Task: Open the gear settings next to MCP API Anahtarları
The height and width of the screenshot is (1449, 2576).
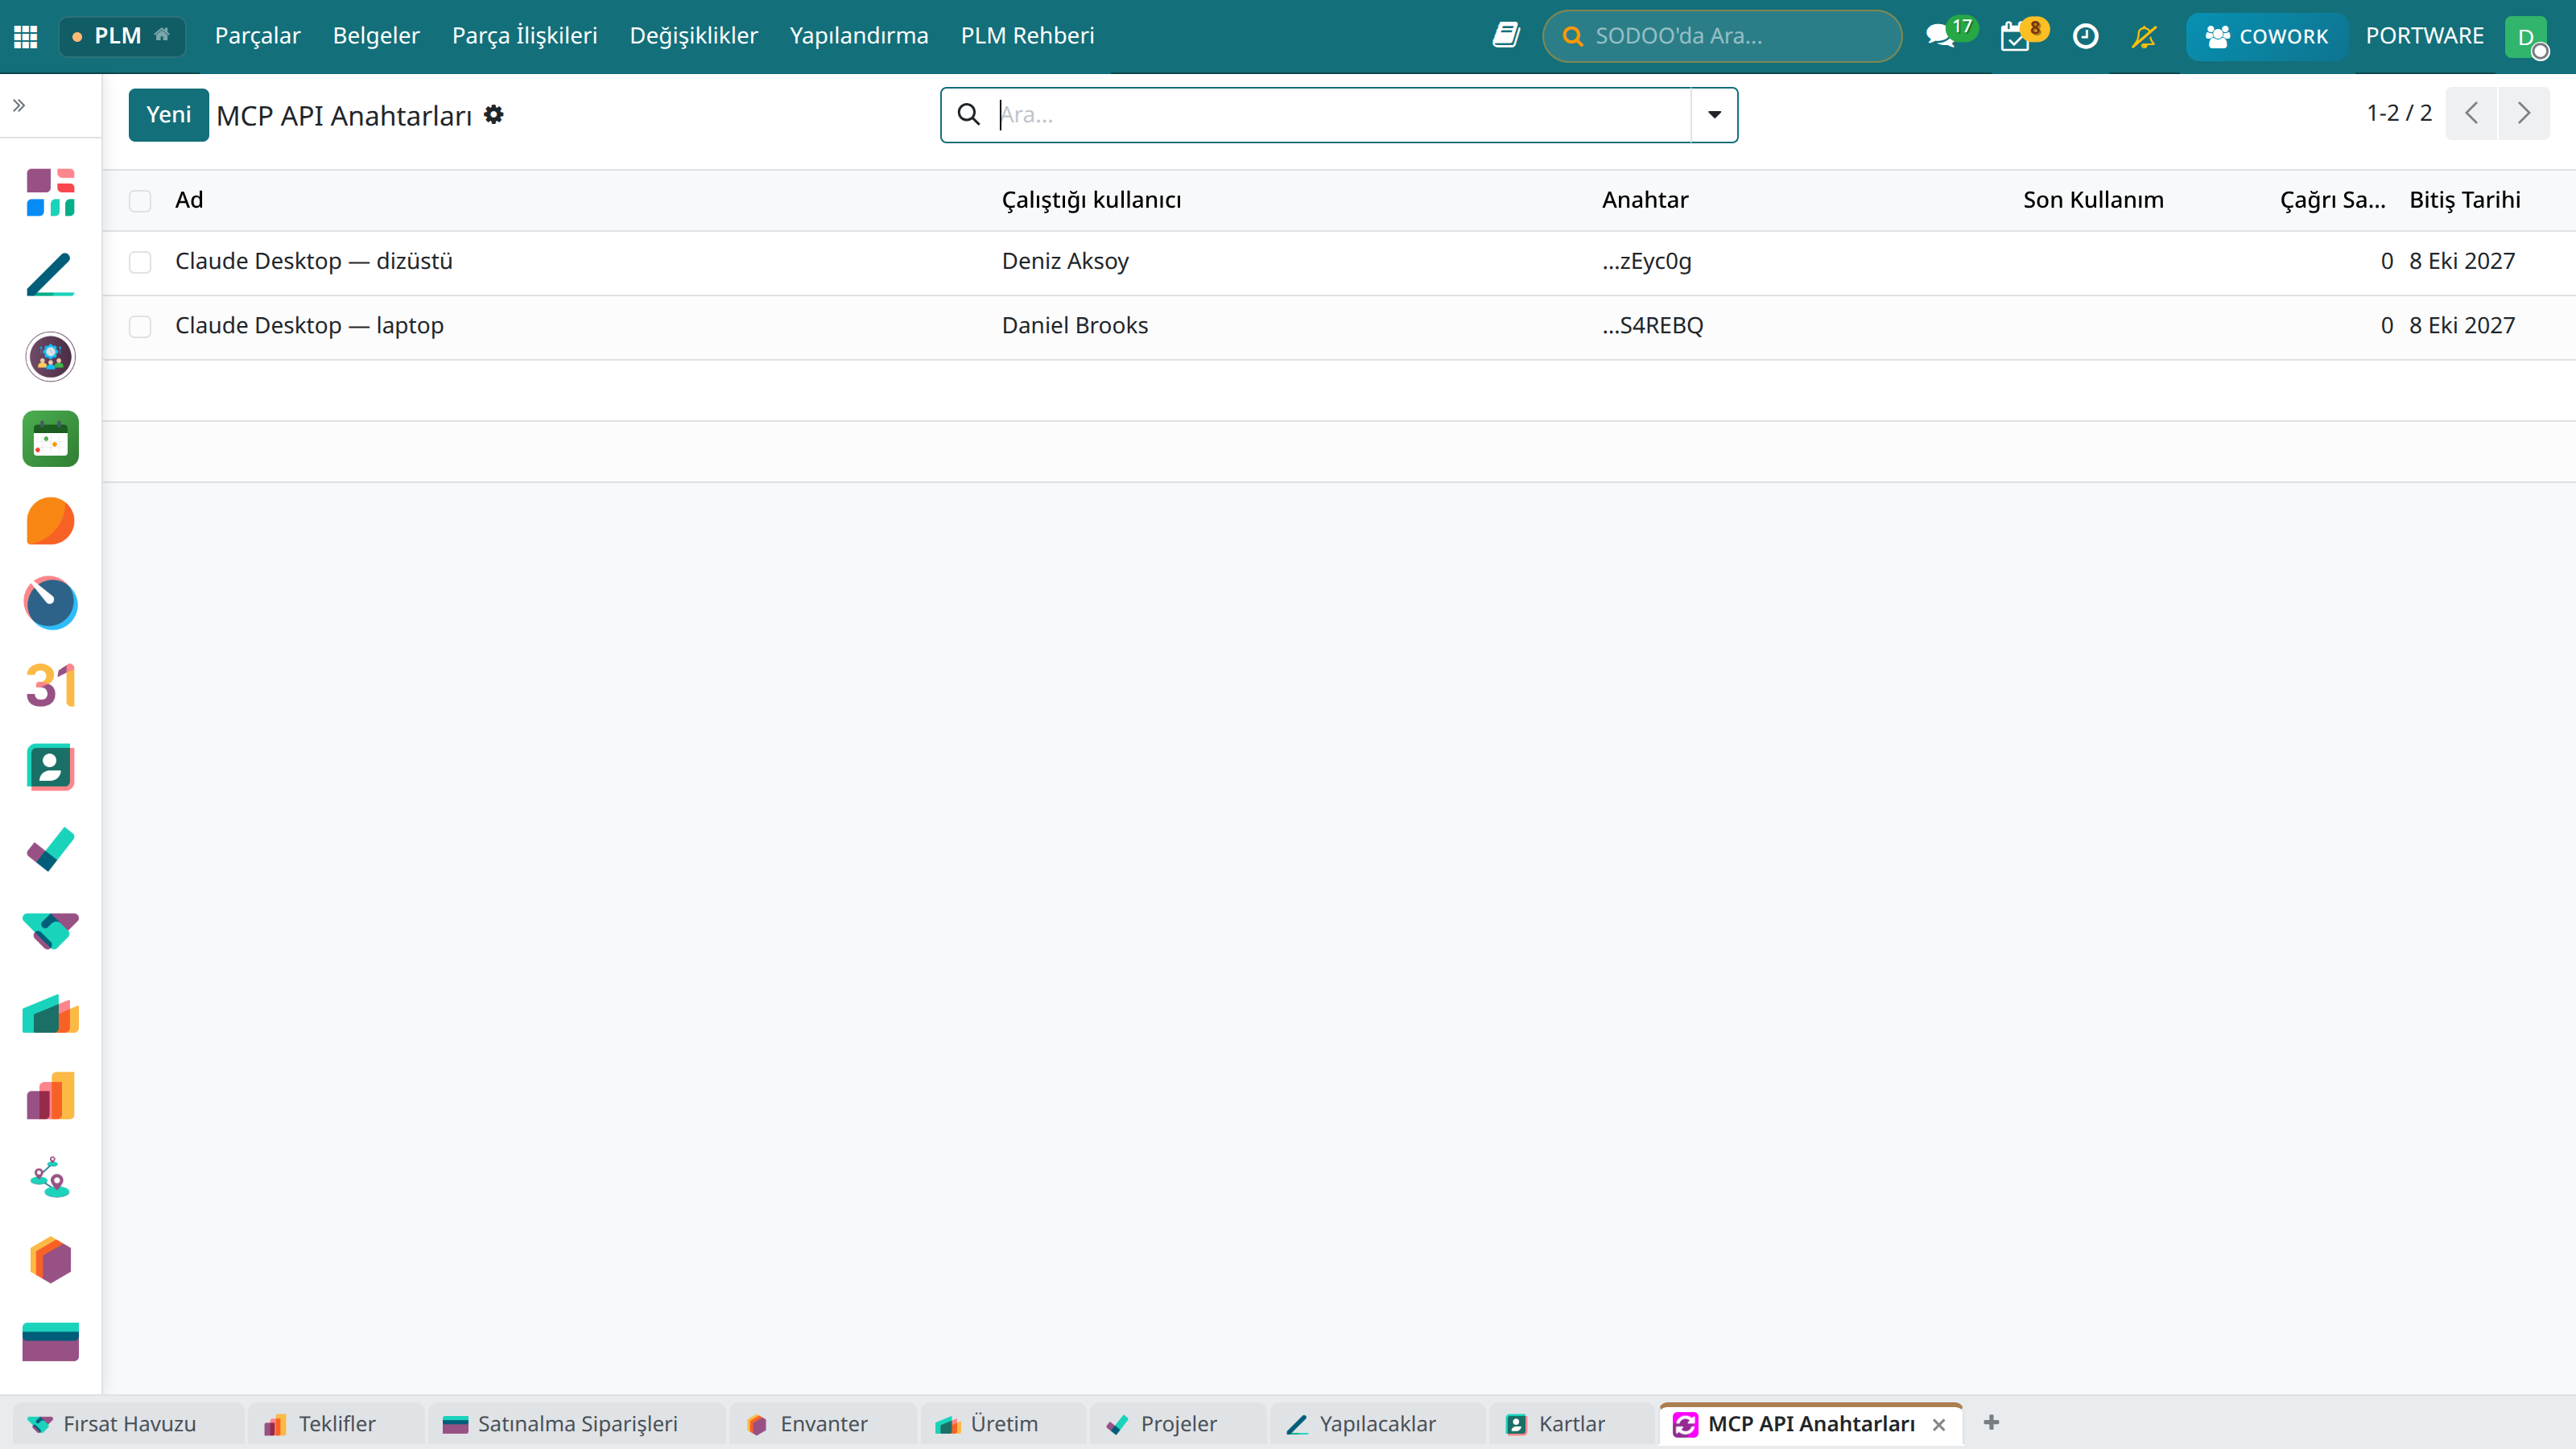Action: coord(493,115)
